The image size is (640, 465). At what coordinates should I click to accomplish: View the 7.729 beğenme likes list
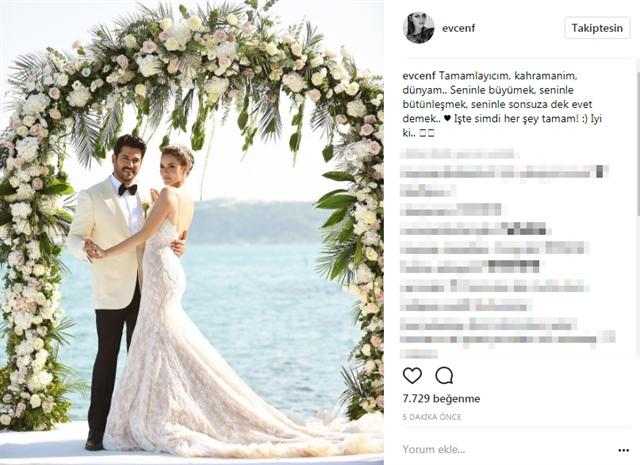click(441, 398)
